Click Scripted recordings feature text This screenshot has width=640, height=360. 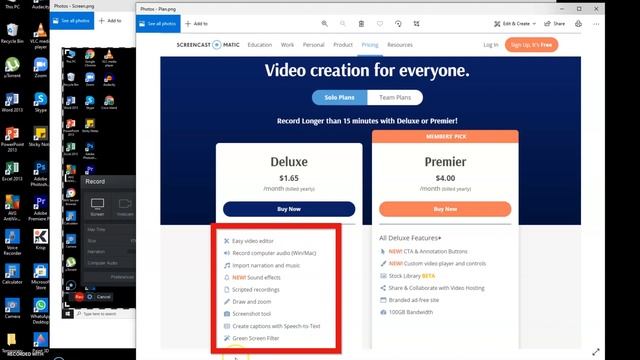256,290
